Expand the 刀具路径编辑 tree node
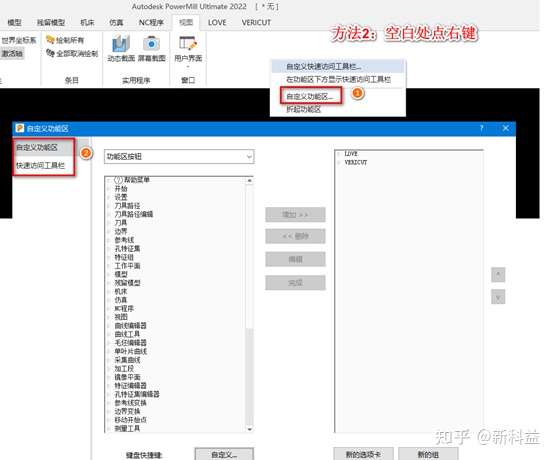This screenshot has width=554, height=460. click(x=109, y=214)
